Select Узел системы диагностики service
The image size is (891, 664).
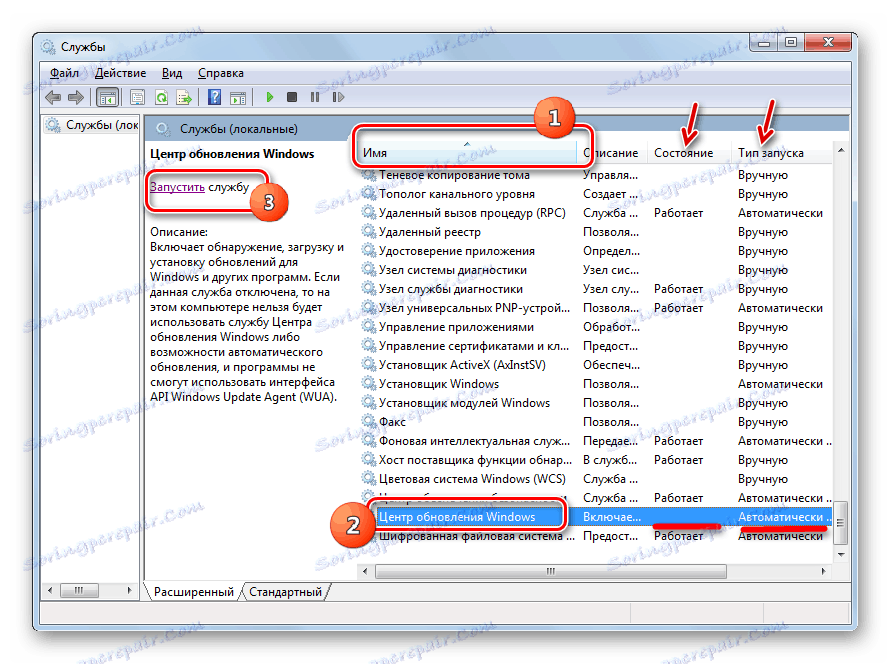click(453, 270)
